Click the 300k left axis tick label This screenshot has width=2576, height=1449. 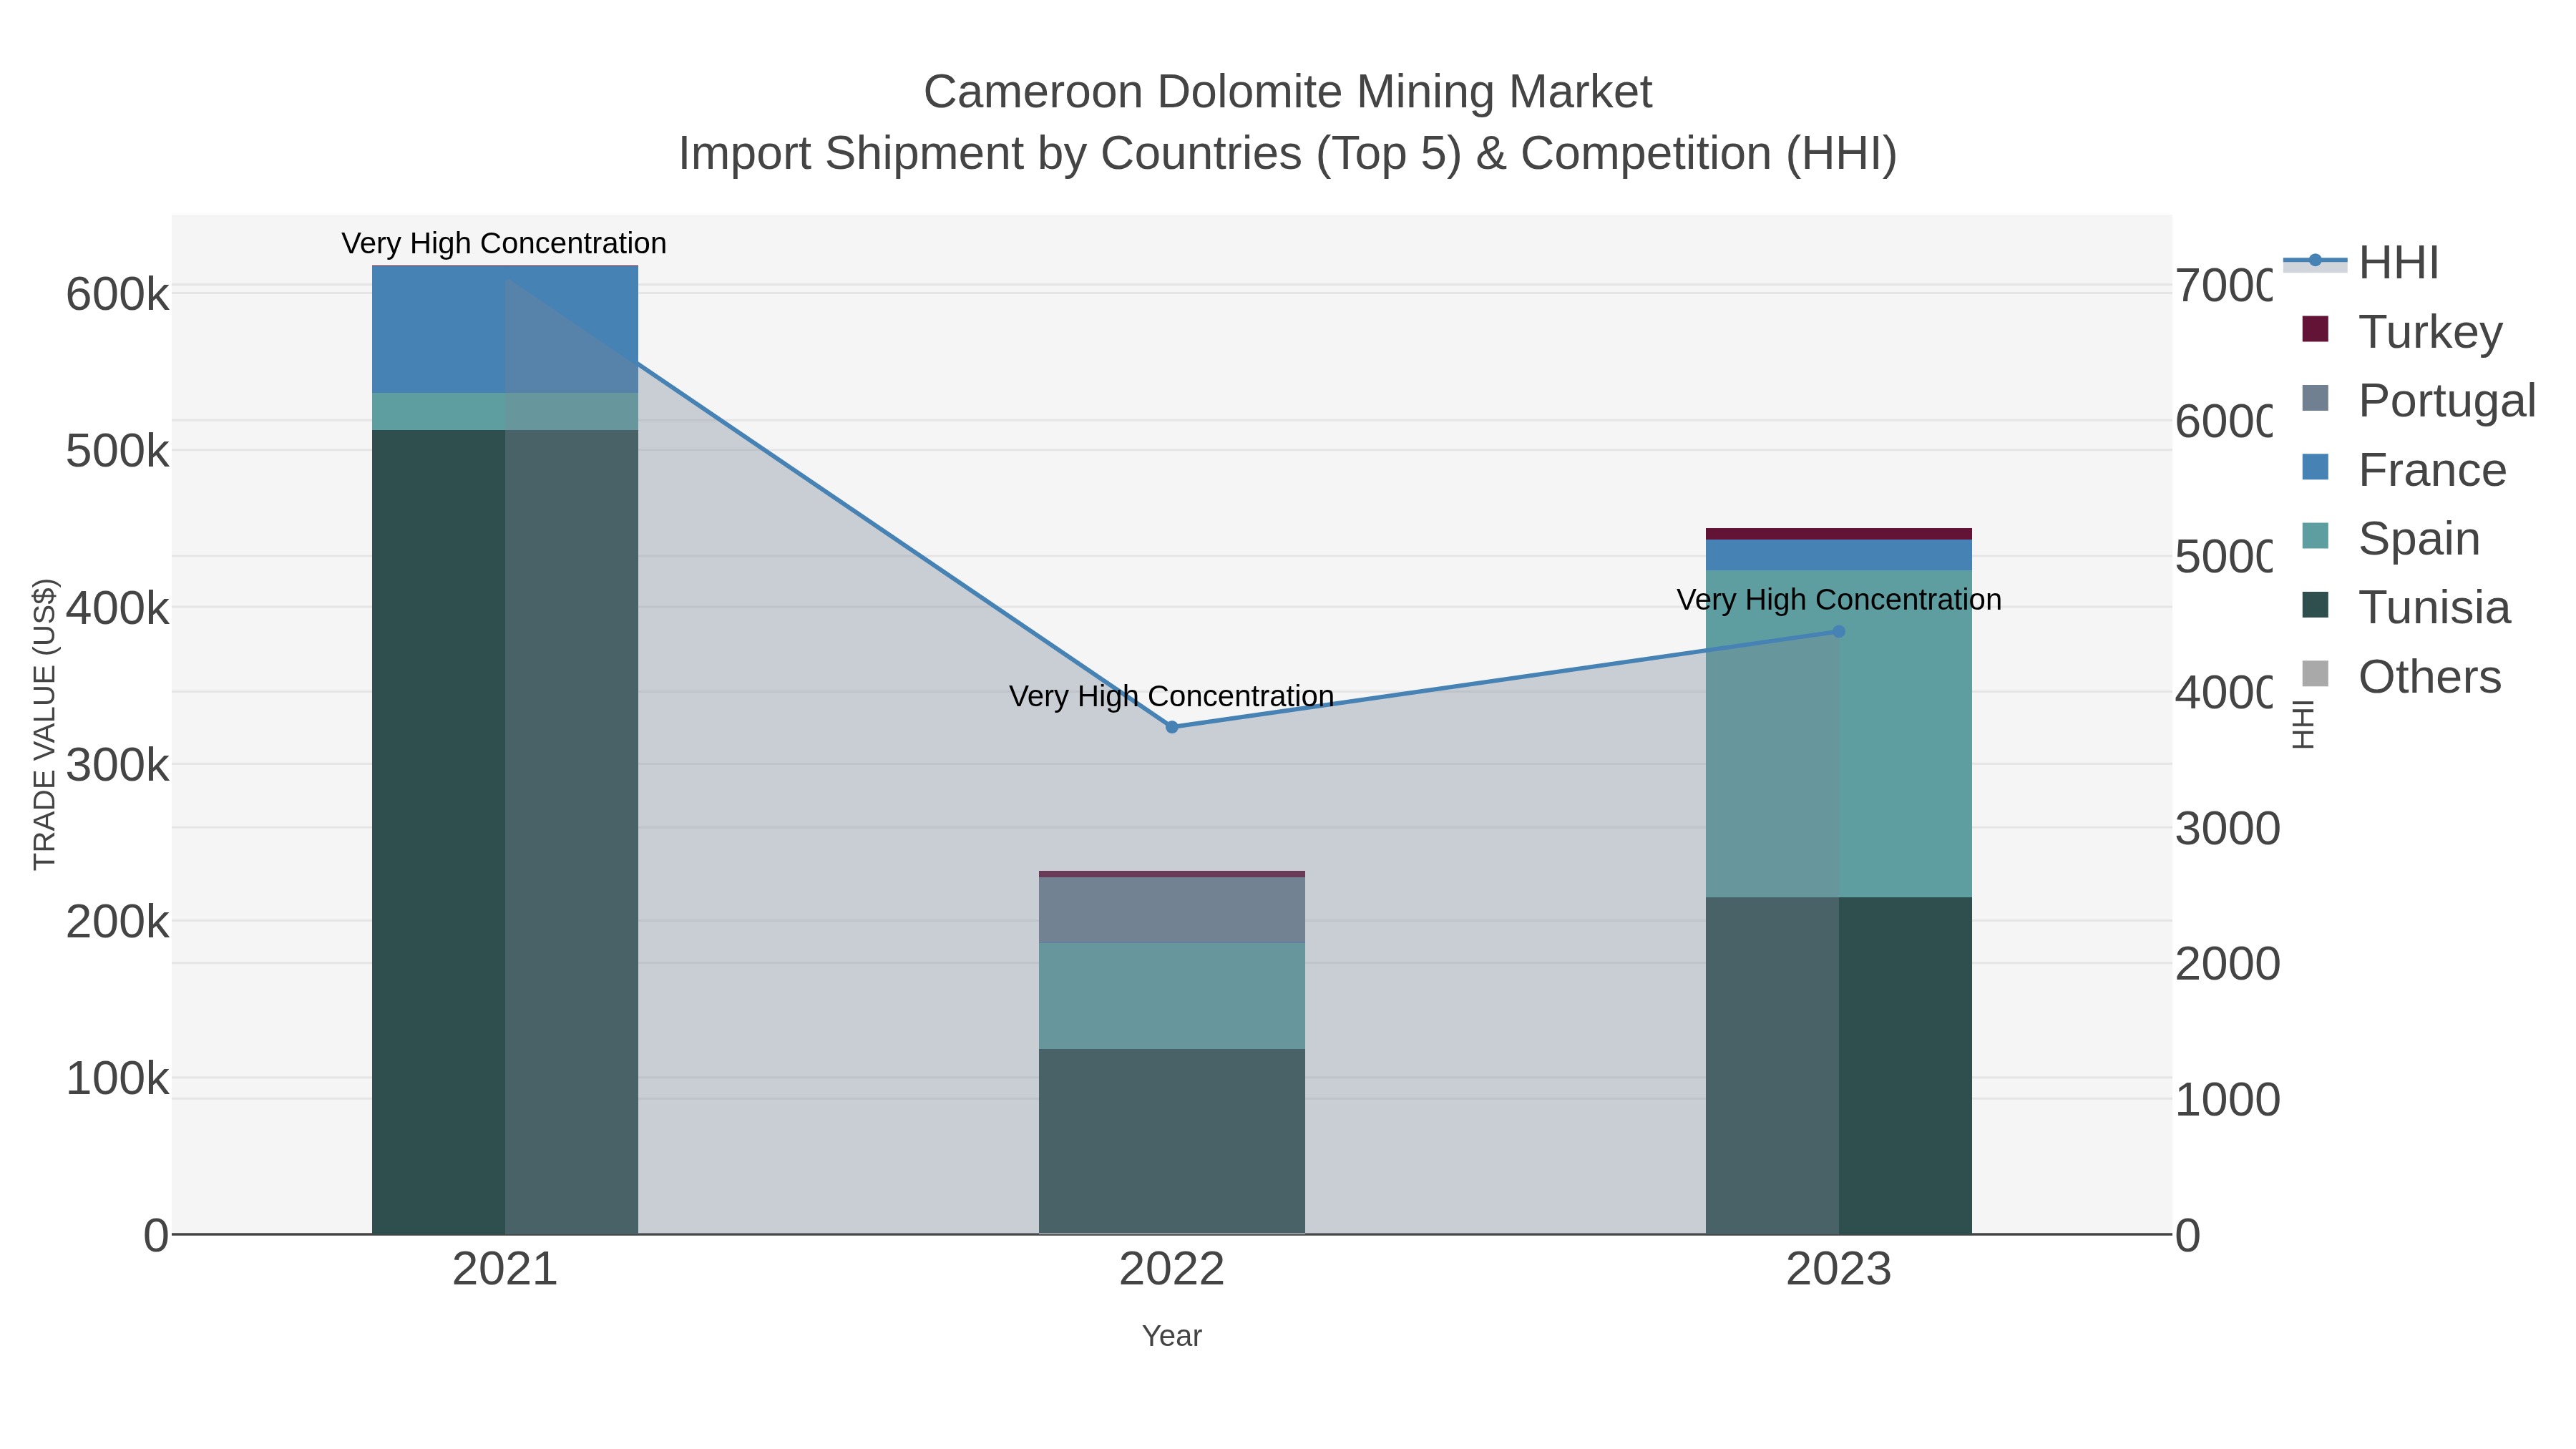point(118,765)
